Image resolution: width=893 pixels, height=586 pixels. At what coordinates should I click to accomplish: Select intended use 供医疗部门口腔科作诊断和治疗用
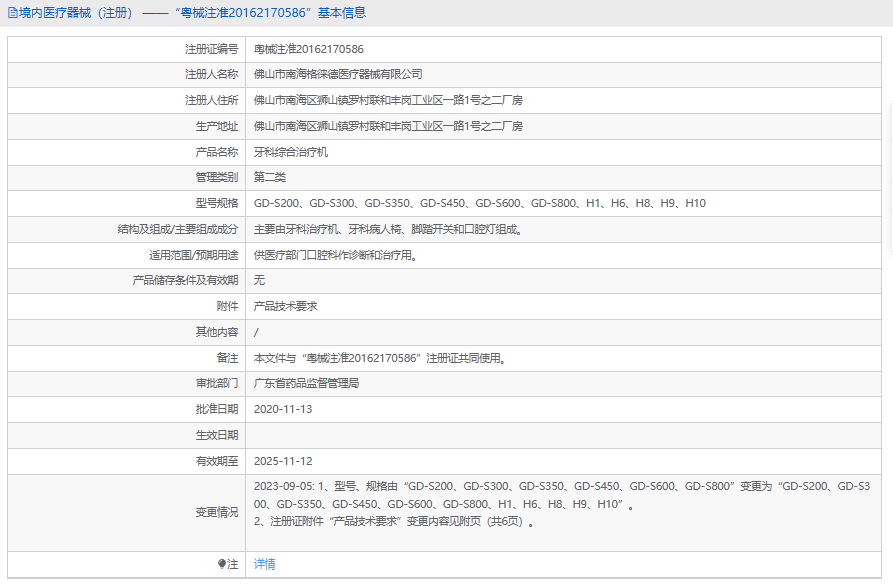coord(335,255)
